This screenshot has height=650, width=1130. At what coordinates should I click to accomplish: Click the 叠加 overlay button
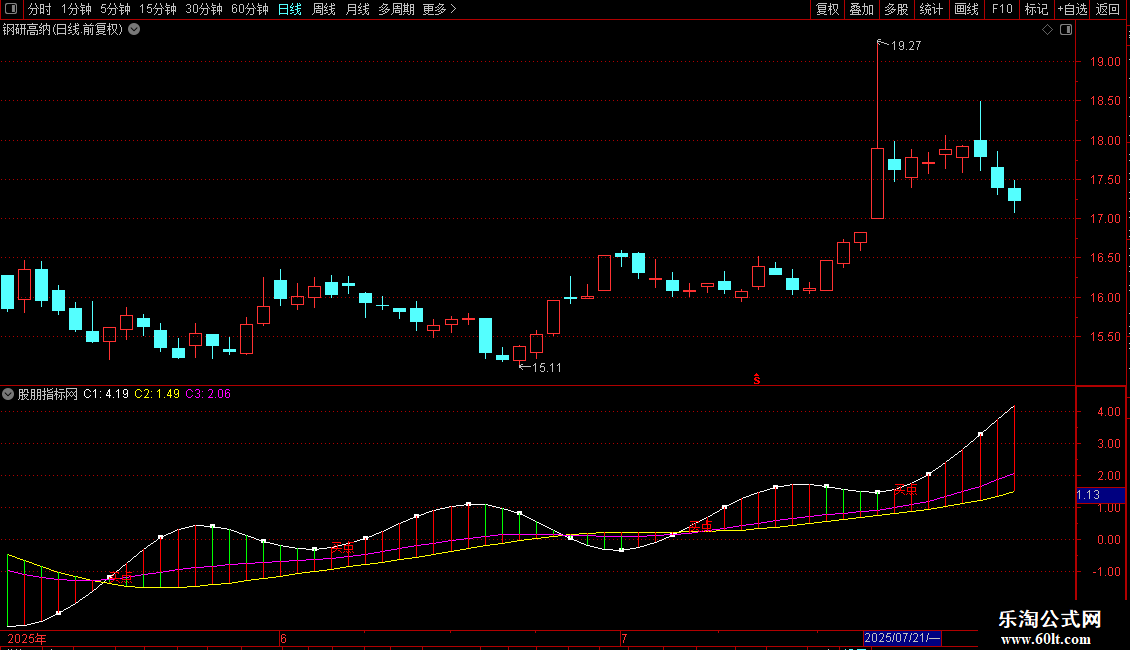click(862, 9)
